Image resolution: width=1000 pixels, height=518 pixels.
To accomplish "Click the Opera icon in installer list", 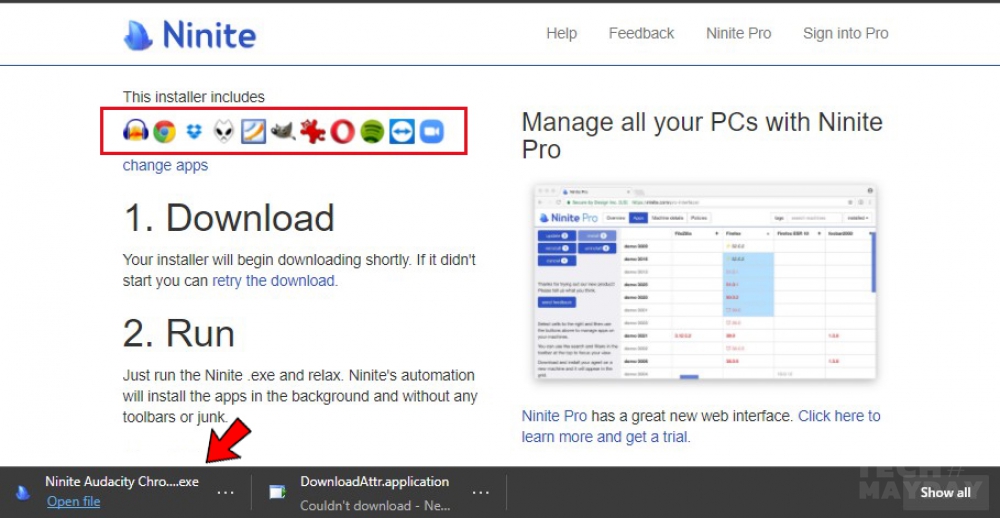I will point(342,131).
